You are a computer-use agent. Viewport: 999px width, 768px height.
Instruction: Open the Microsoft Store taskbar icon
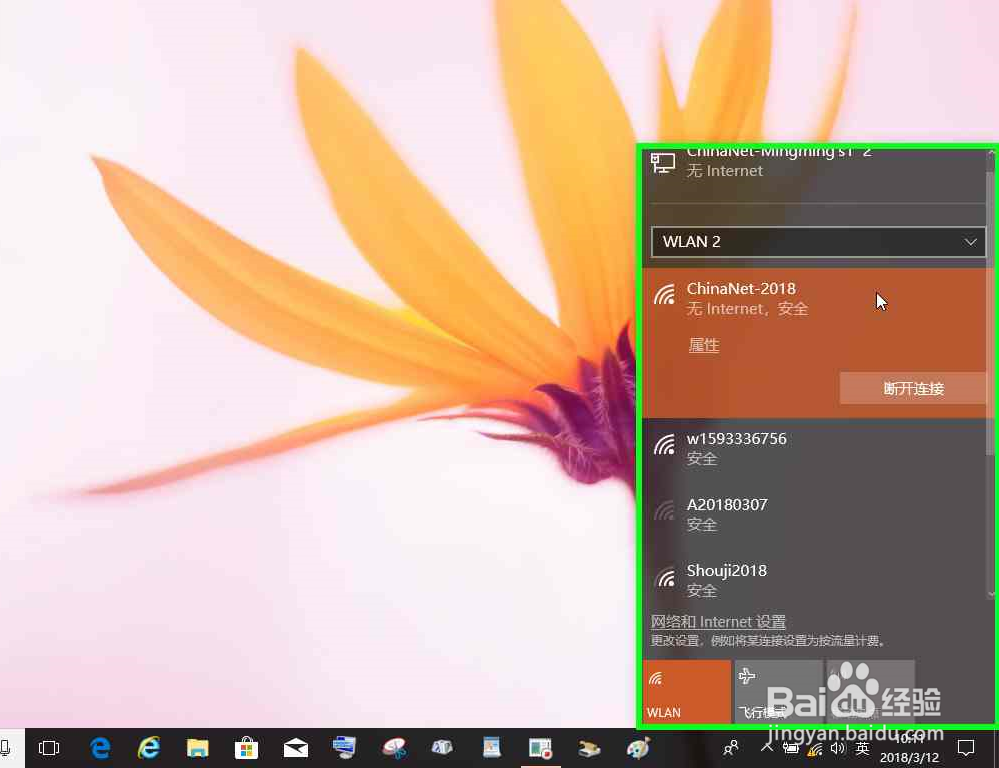[x=246, y=748]
